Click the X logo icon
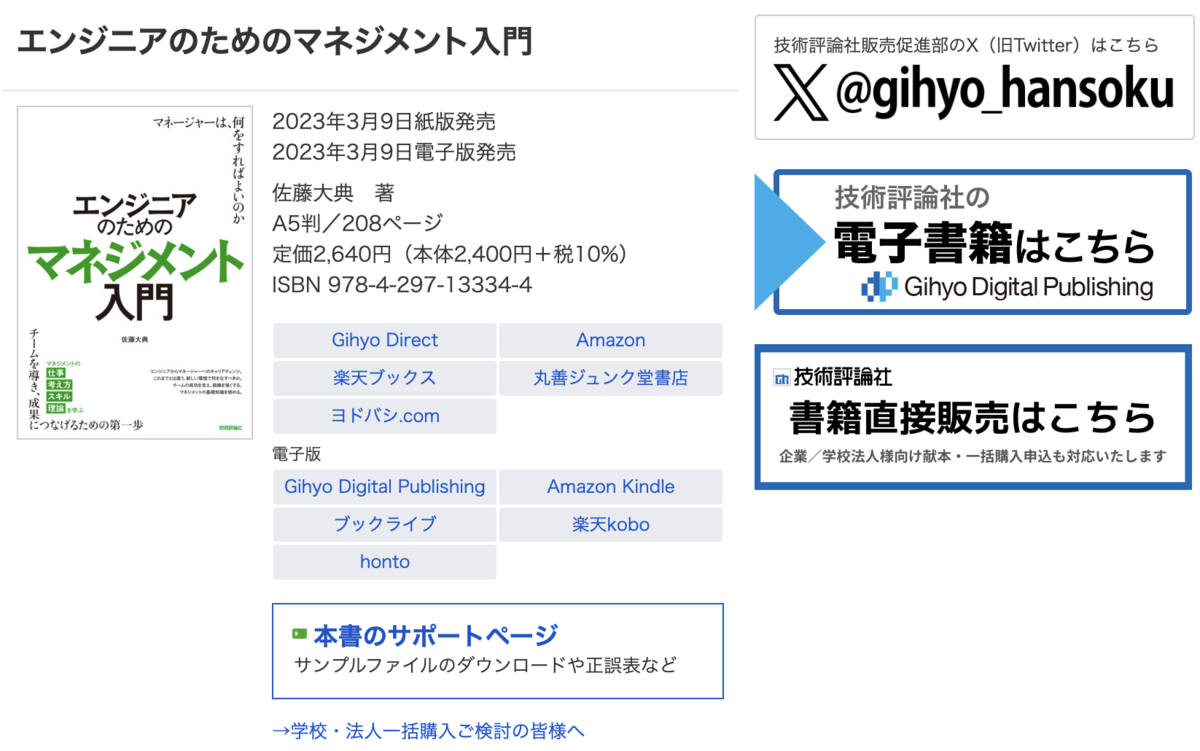 coord(802,91)
